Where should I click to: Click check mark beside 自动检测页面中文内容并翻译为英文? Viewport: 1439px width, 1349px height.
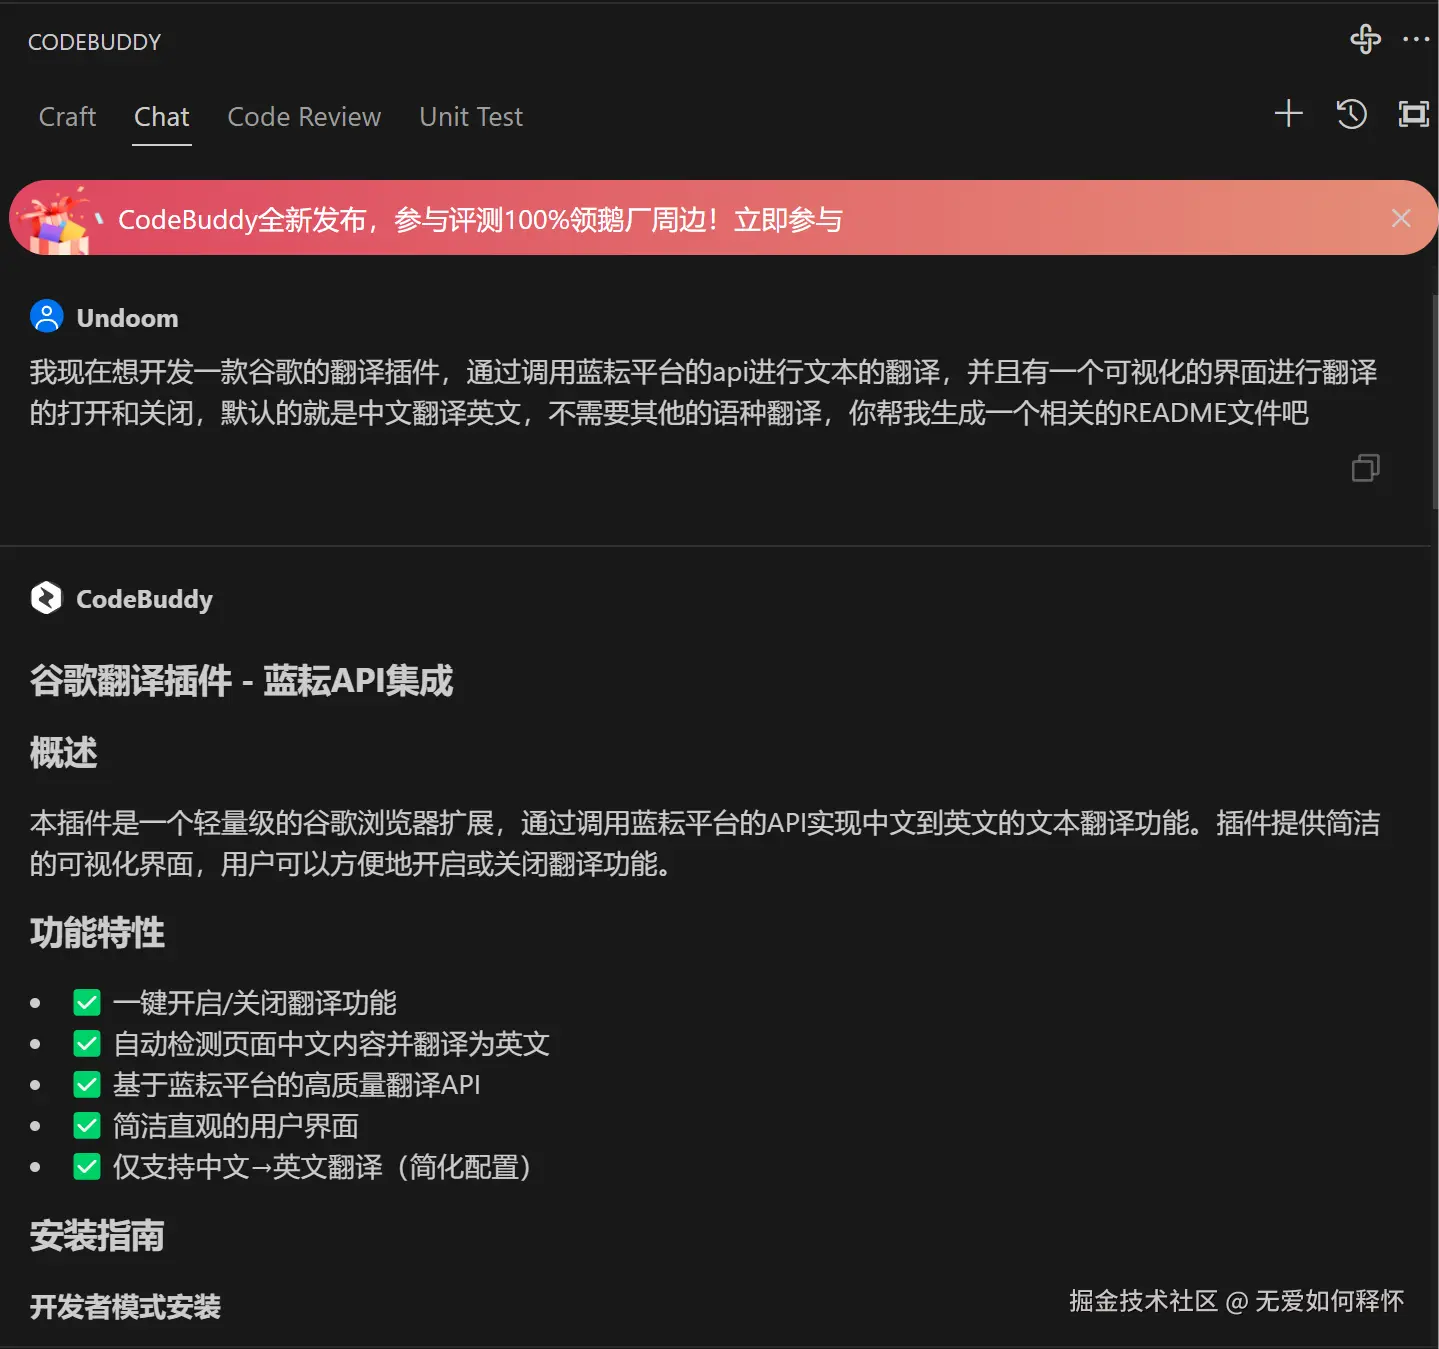pyautogui.click(x=87, y=1043)
